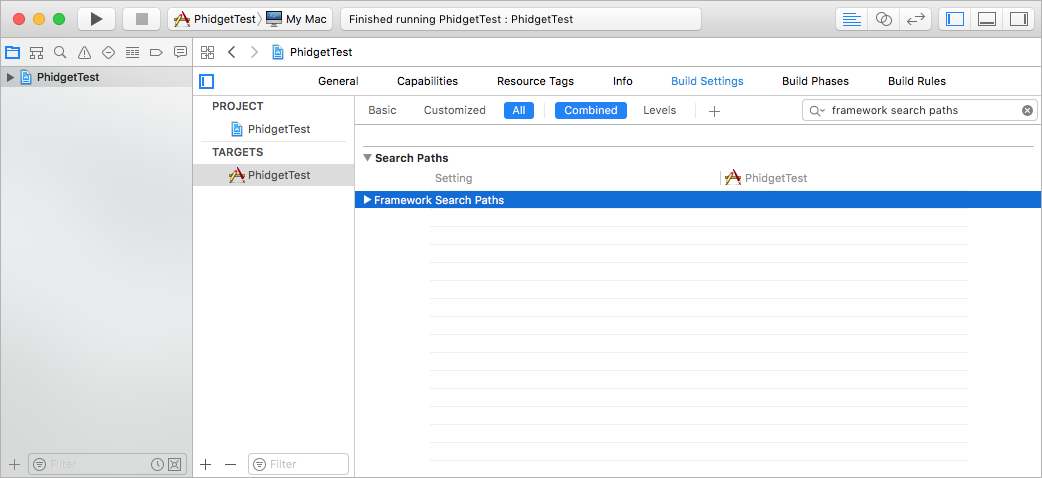Screen dimensions: 1042x478
Task: Open search options magnifier dropdown
Action: (817, 110)
